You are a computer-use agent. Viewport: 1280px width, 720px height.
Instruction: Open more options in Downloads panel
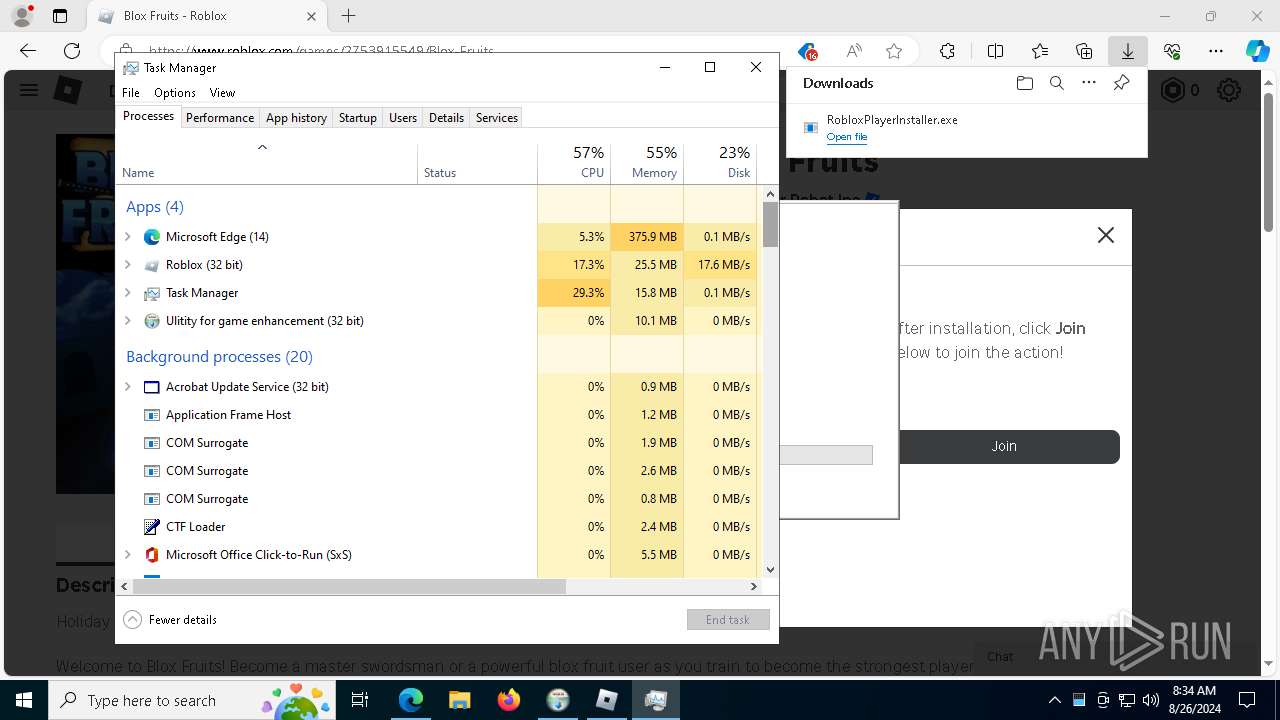(1089, 83)
